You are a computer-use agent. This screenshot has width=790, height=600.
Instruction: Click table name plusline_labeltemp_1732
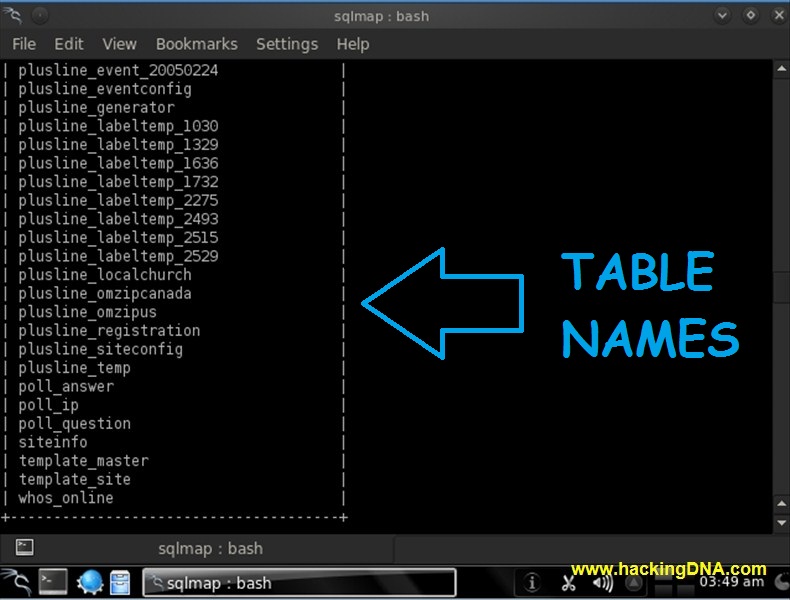click(118, 182)
